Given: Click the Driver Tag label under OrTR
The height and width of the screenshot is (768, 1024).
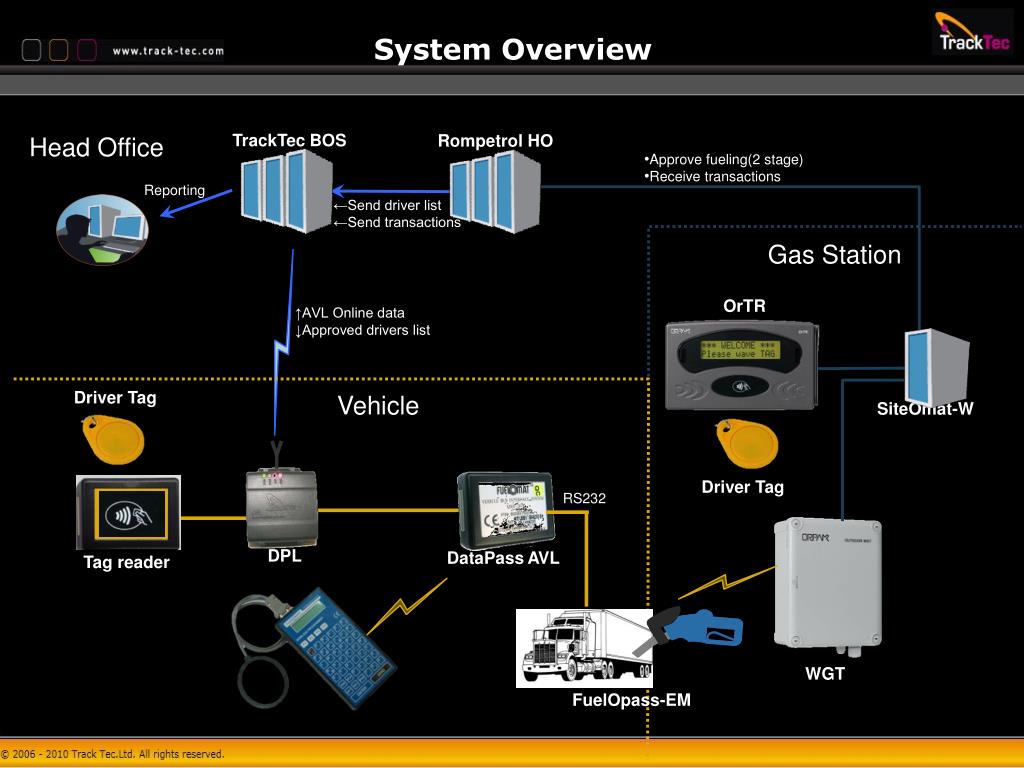Looking at the screenshot, I should 743,487.
